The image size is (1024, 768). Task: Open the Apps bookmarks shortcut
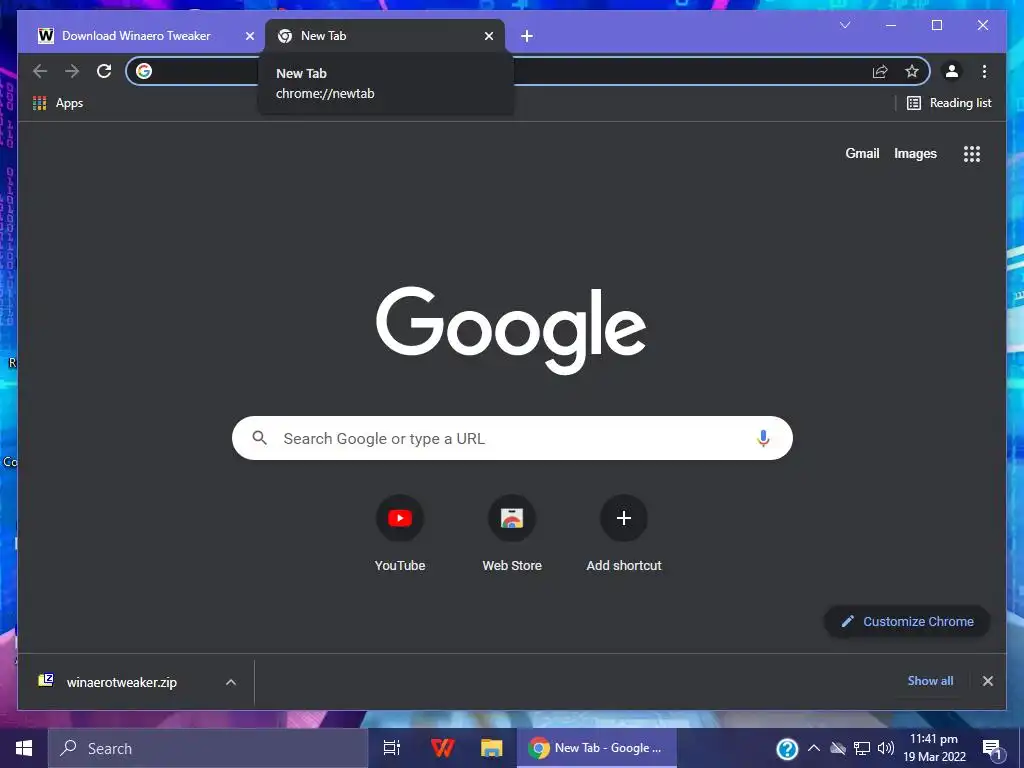(x=58, y=103)
